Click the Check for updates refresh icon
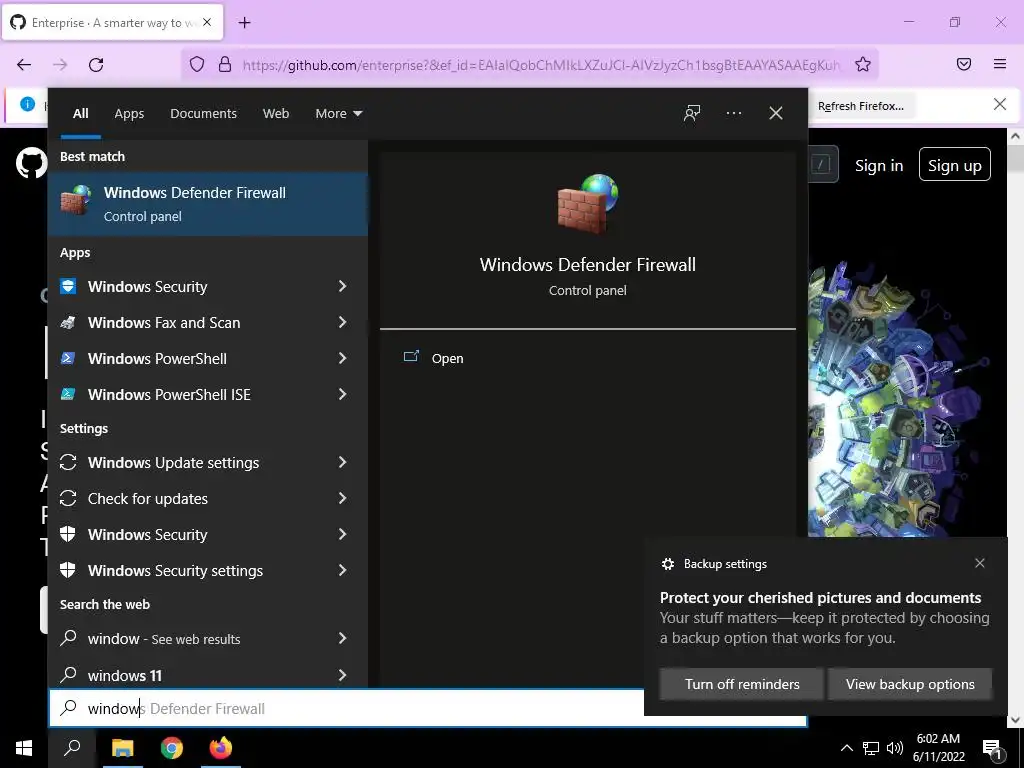 (68, 498)
